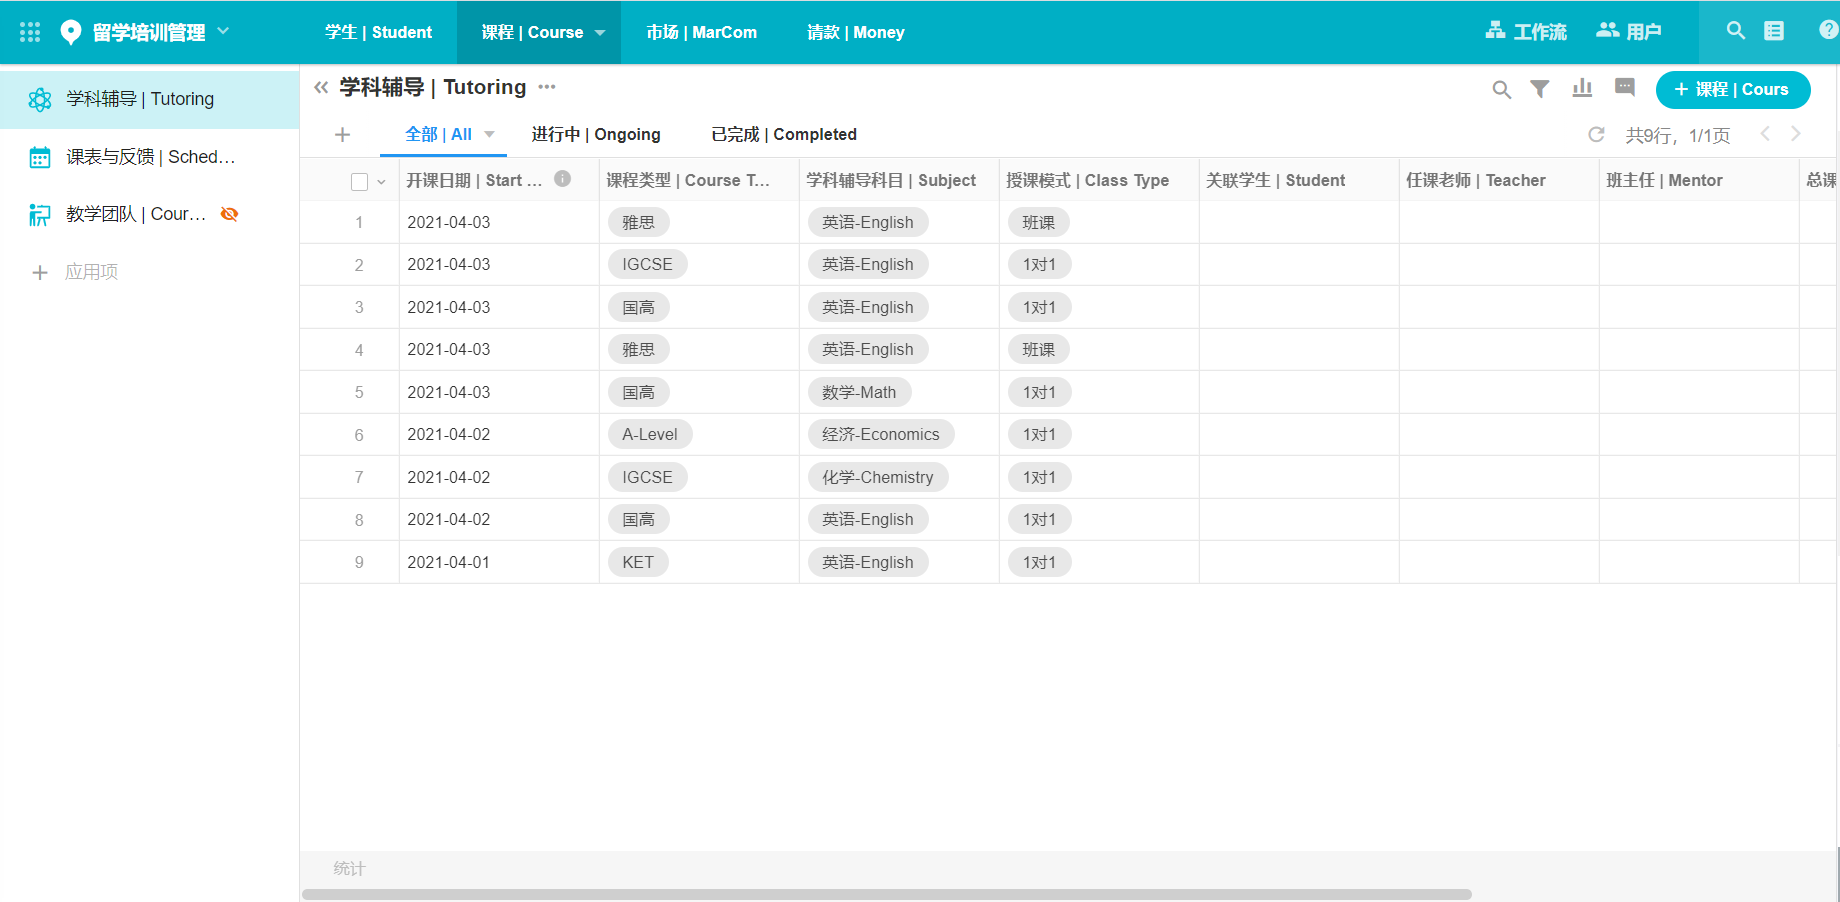The image size is (1840, 902).
Task: Open the 课程 | Course menu dropdown arrow
Action: (600, 33)
